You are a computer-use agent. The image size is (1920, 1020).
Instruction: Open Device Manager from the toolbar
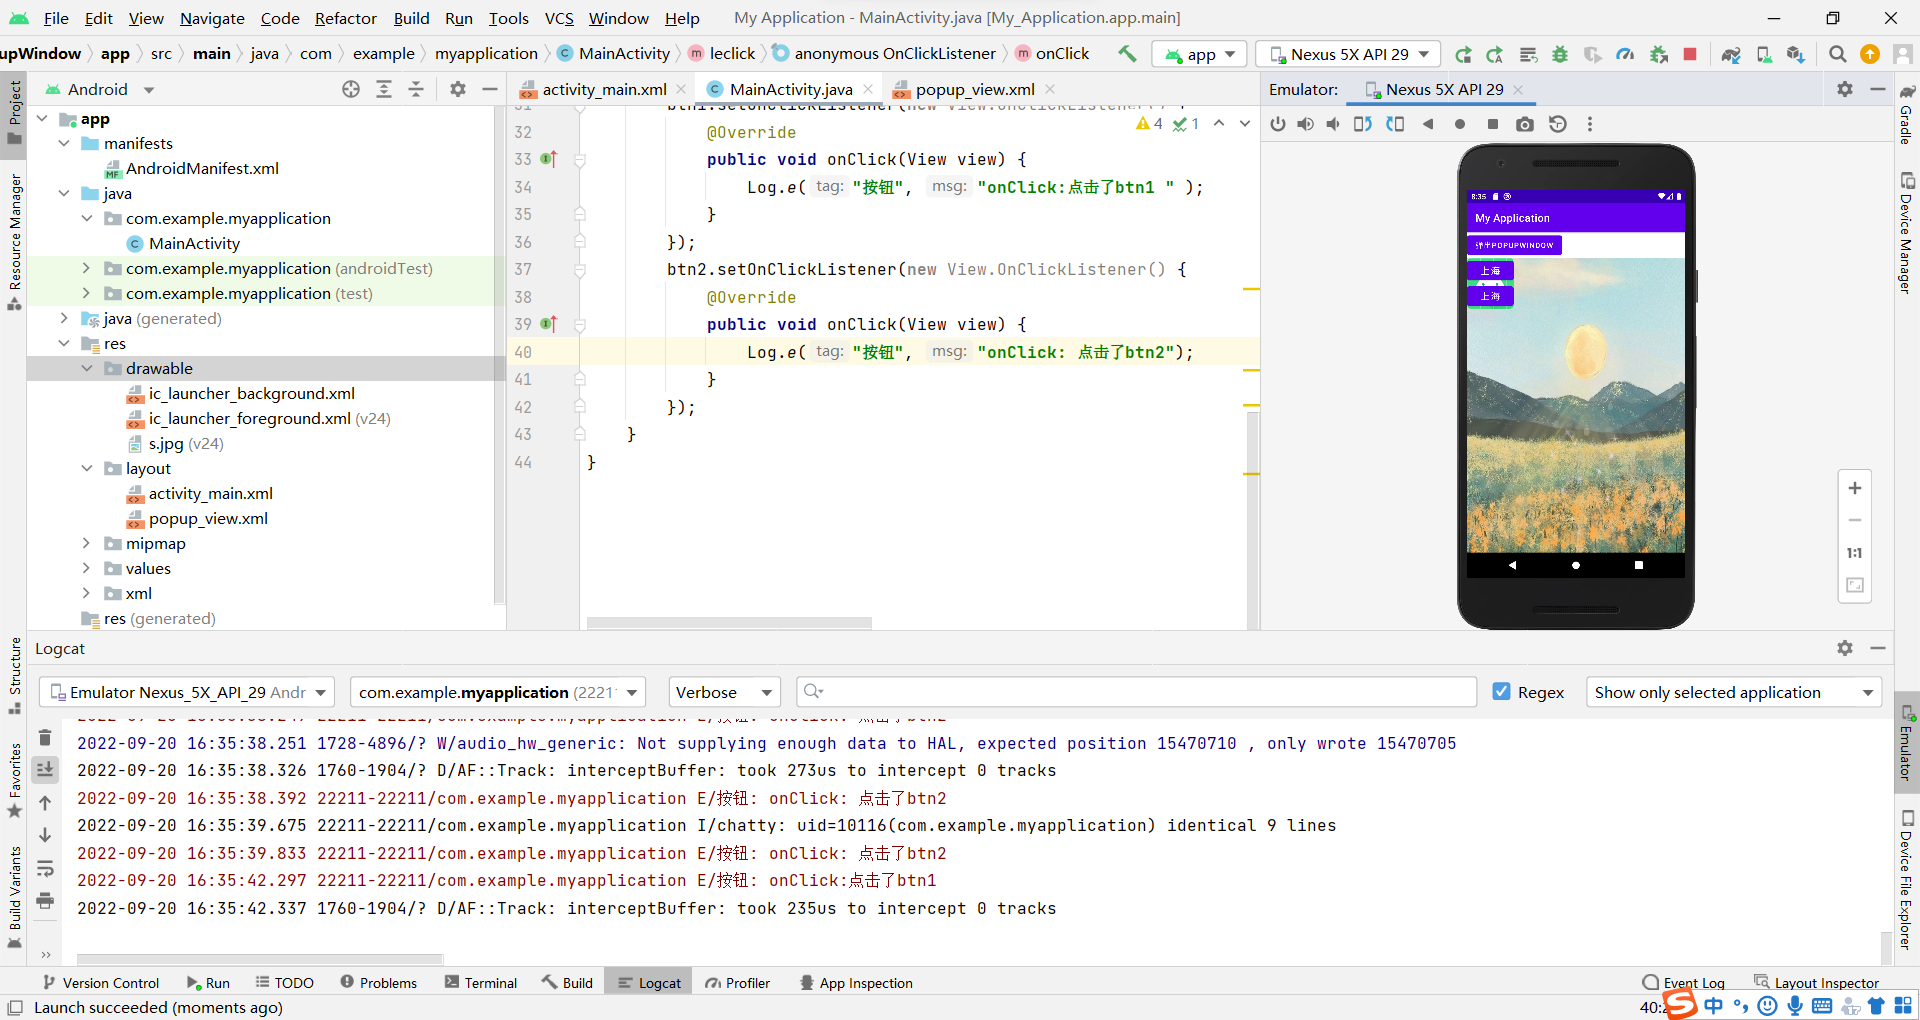[x=1764, y=54]
